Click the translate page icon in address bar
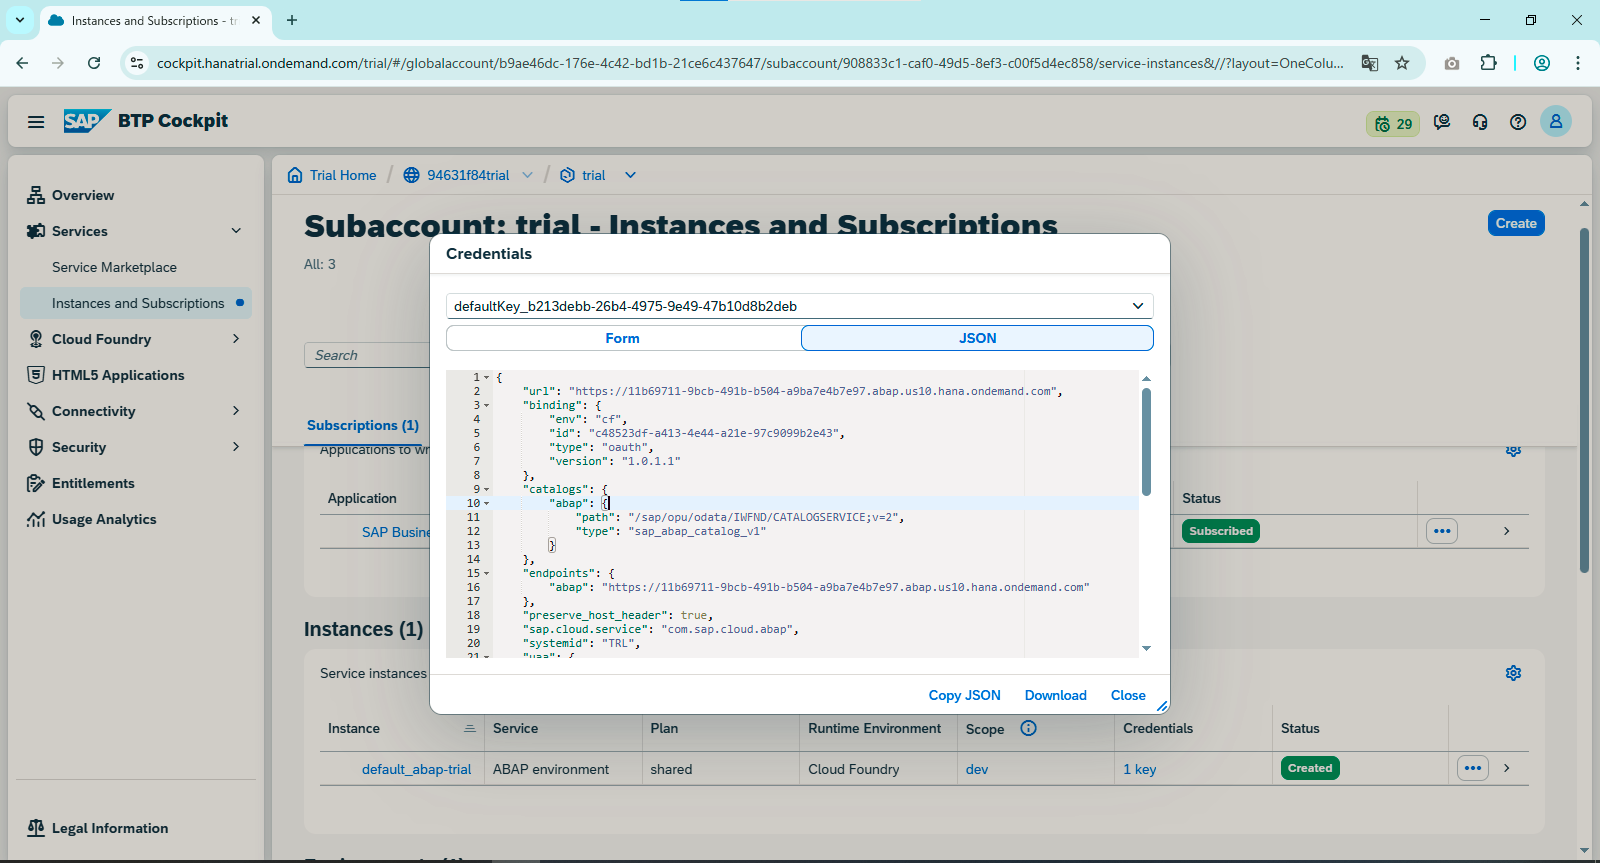 [x=1370, y=63]
